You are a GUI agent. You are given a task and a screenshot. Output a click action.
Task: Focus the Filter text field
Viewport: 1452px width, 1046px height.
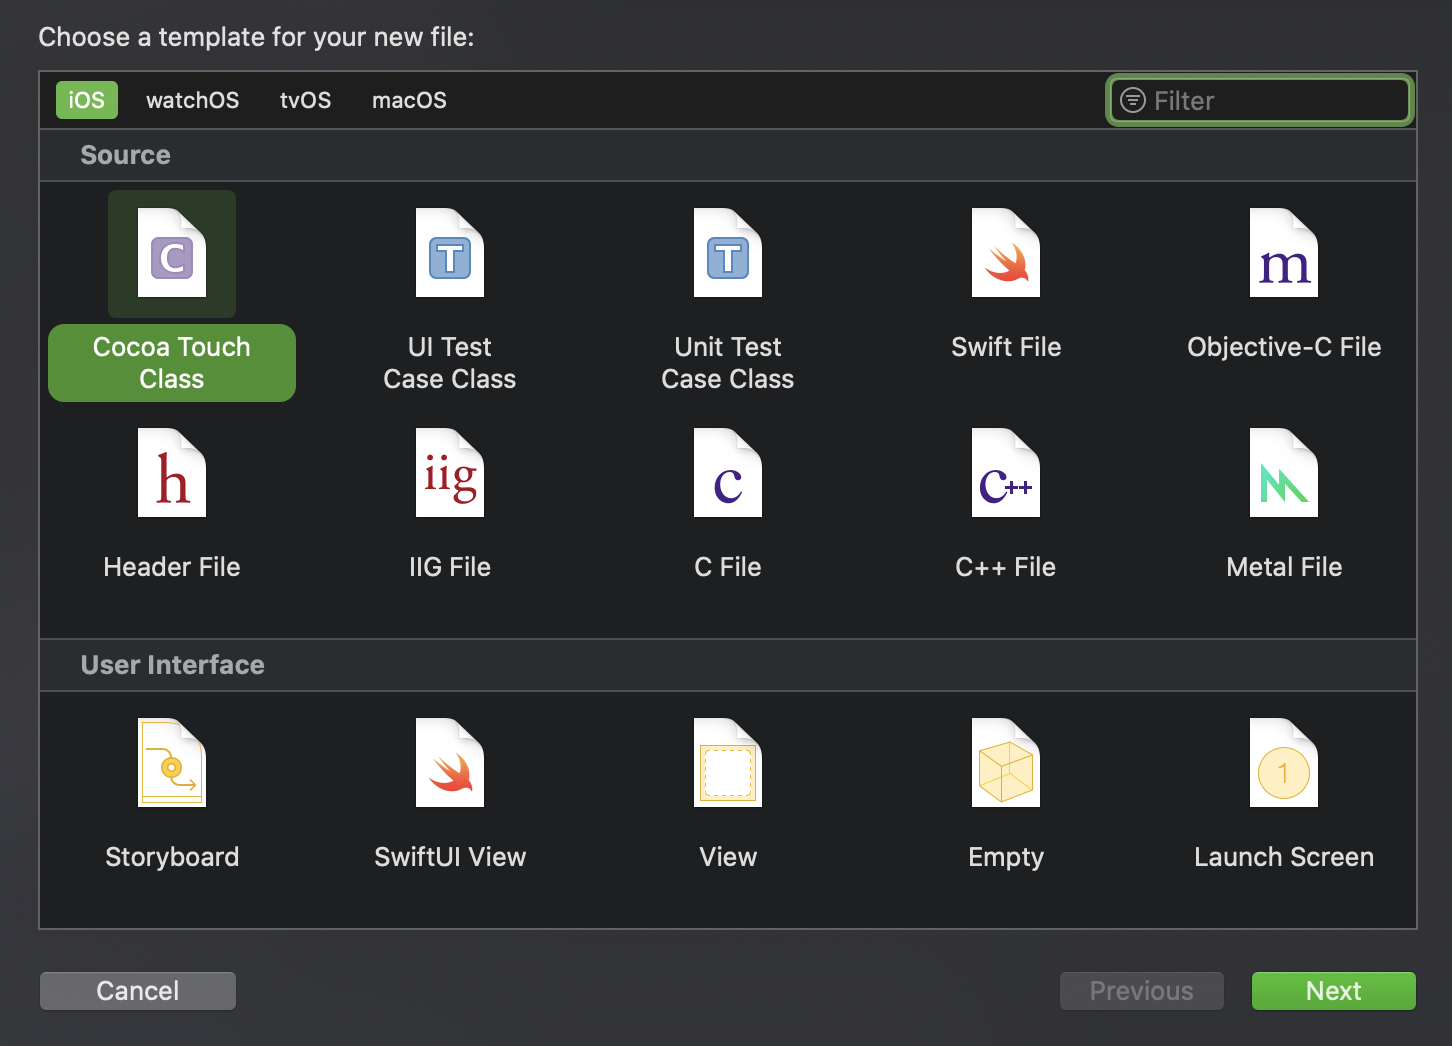click(x=1260, y=100)
